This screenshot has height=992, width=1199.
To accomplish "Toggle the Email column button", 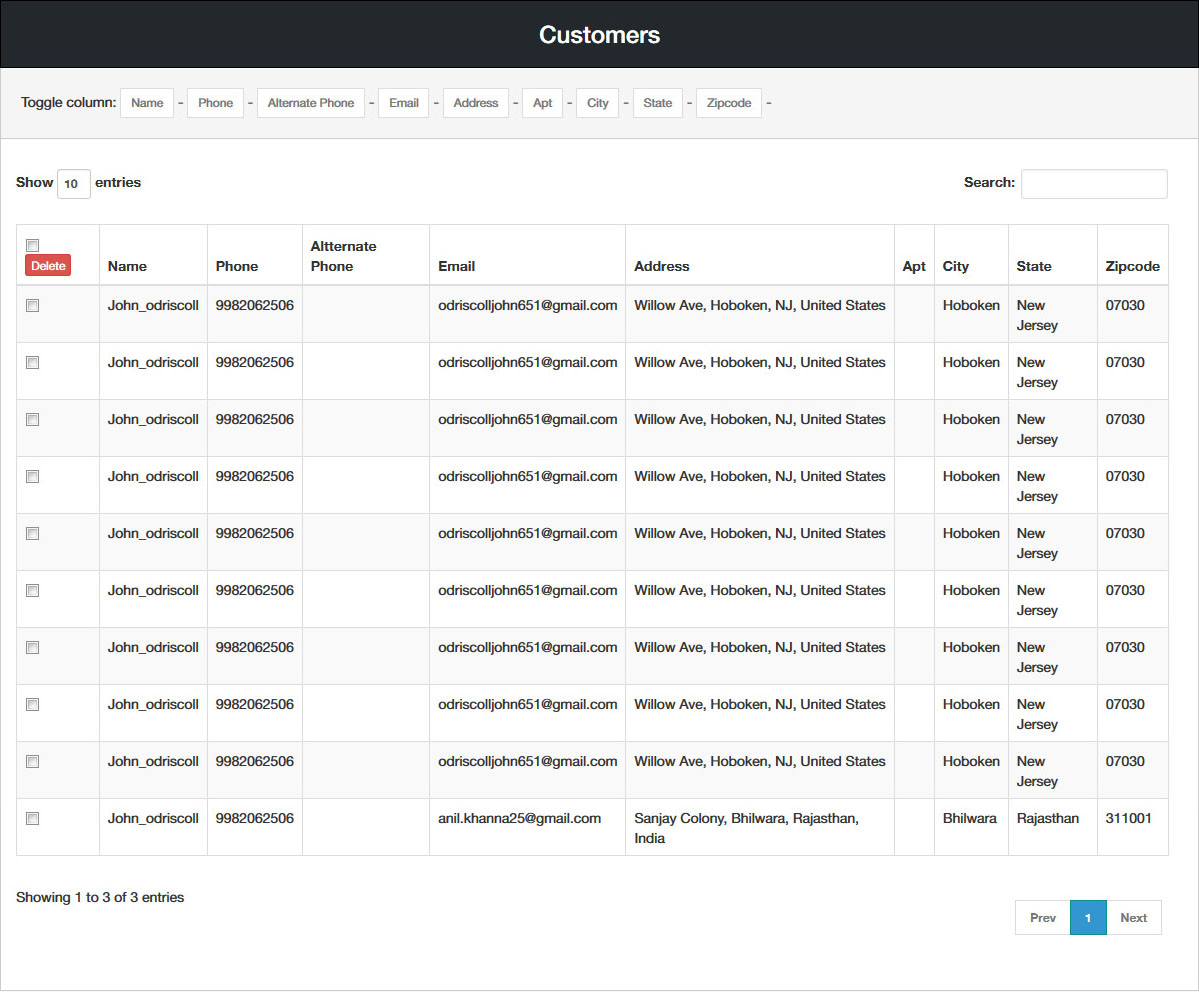I will pos(404,103).
